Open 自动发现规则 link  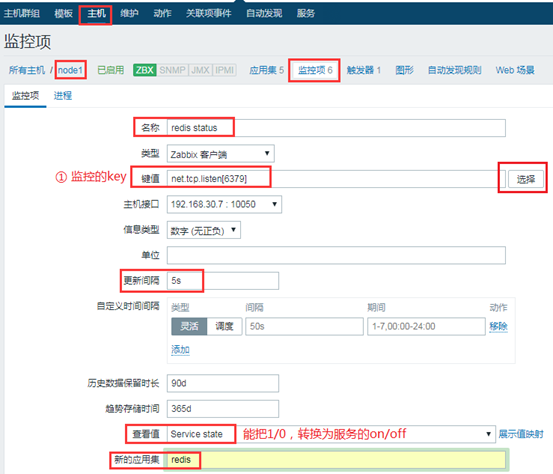(x=454, y=70)
